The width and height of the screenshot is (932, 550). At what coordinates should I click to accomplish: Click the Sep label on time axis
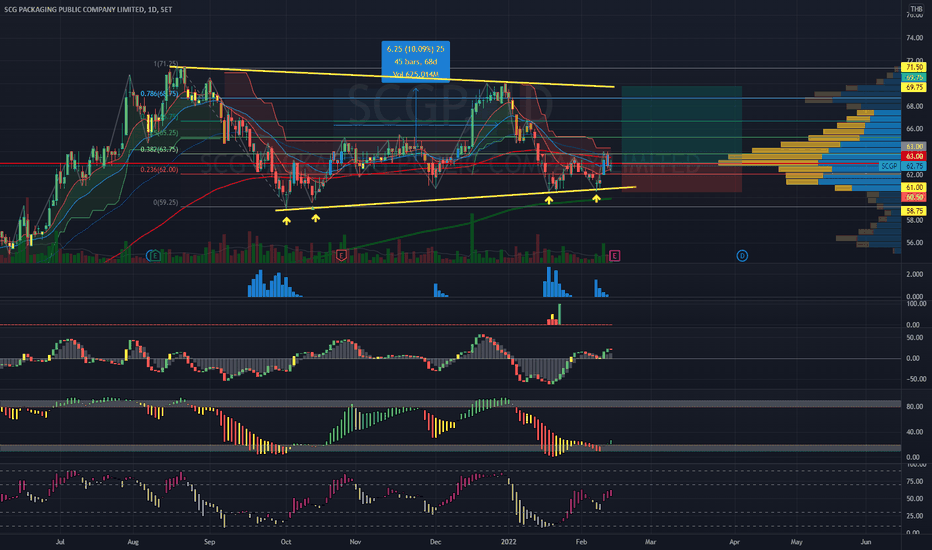point(209,542)
